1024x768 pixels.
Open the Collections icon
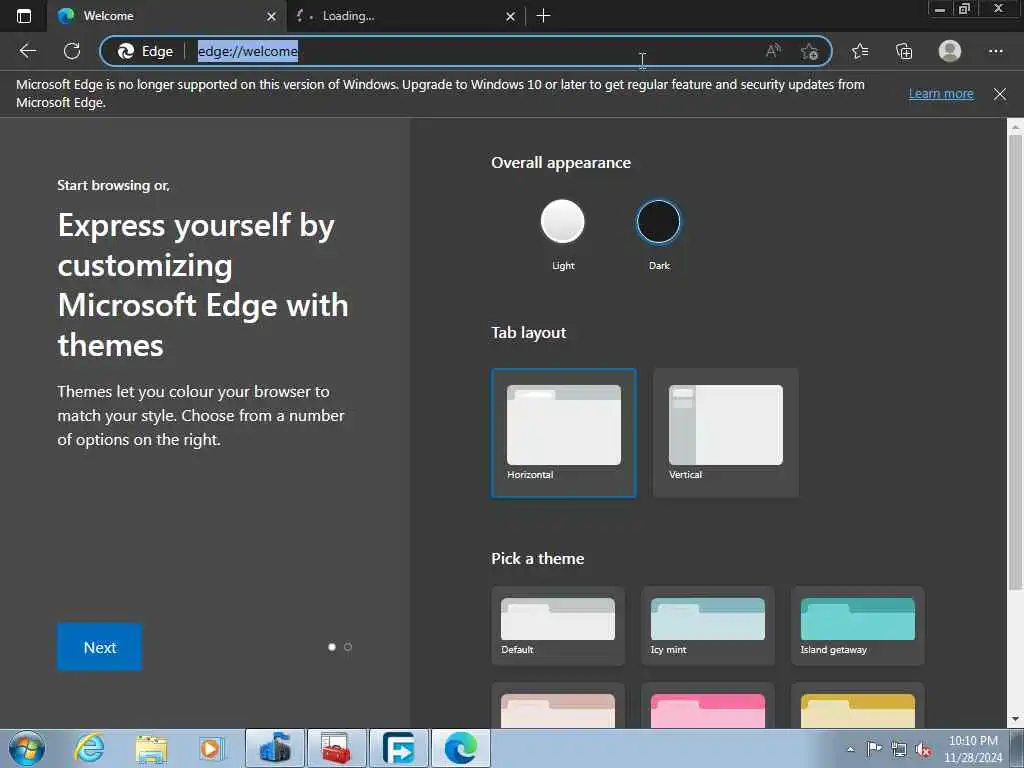tap(904, 51)
